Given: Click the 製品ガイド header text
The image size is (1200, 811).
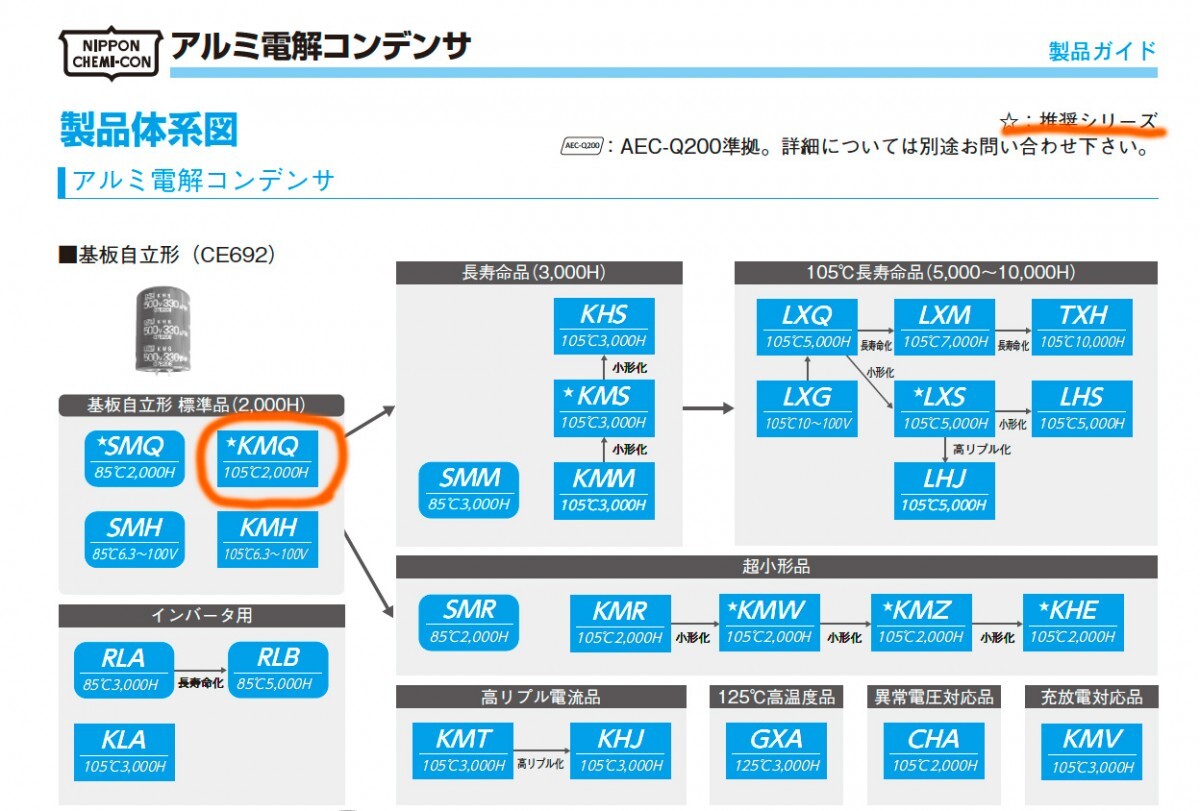Looking at the screenshot, I should point(1102,51).
